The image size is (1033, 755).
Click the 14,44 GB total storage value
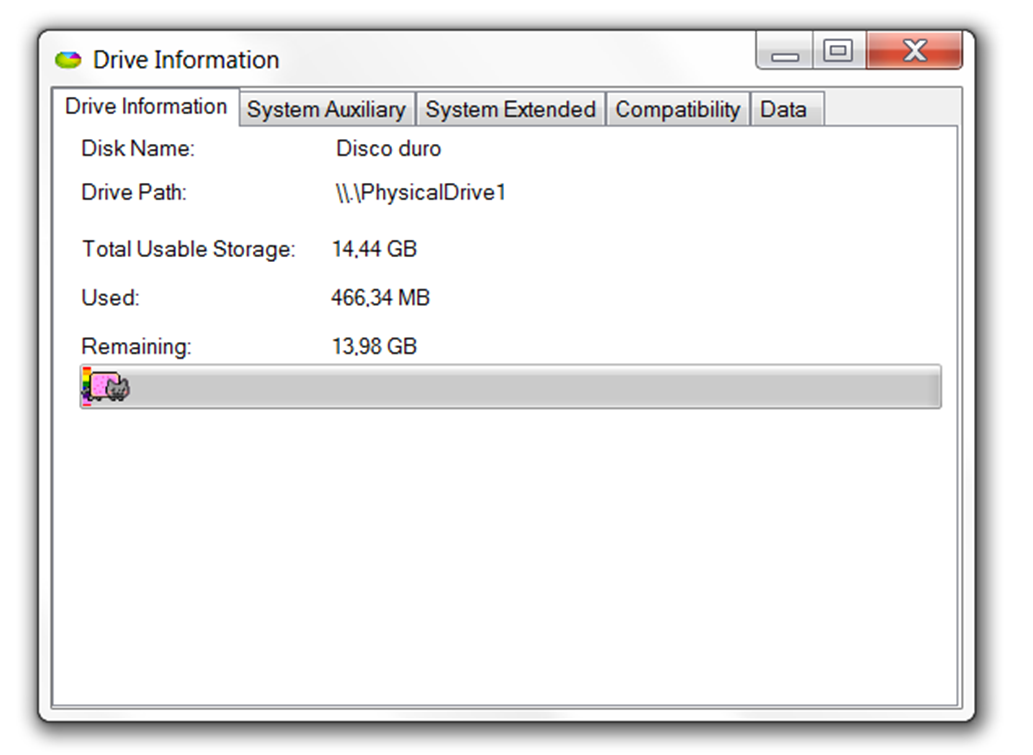click(x=374, y=249)
